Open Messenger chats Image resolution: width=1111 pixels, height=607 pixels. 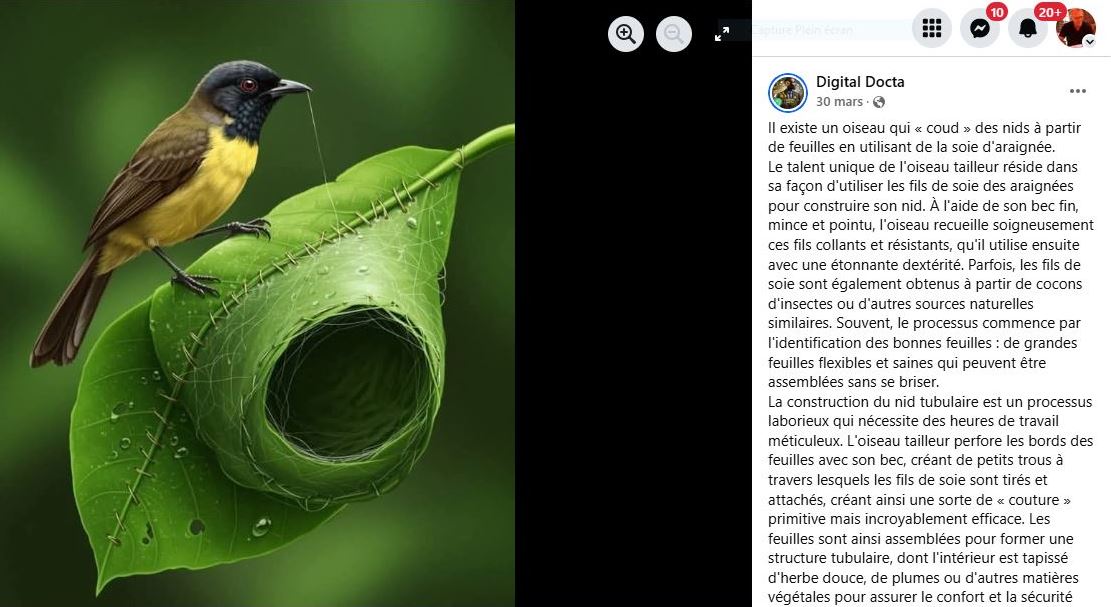pyautogui.click(x=980, y=28)
